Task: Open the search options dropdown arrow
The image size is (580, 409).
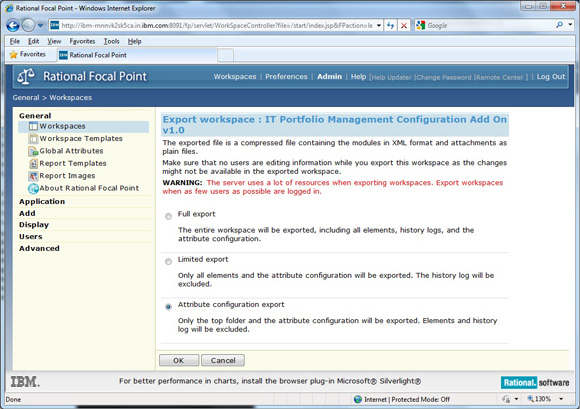Action: 570,25
